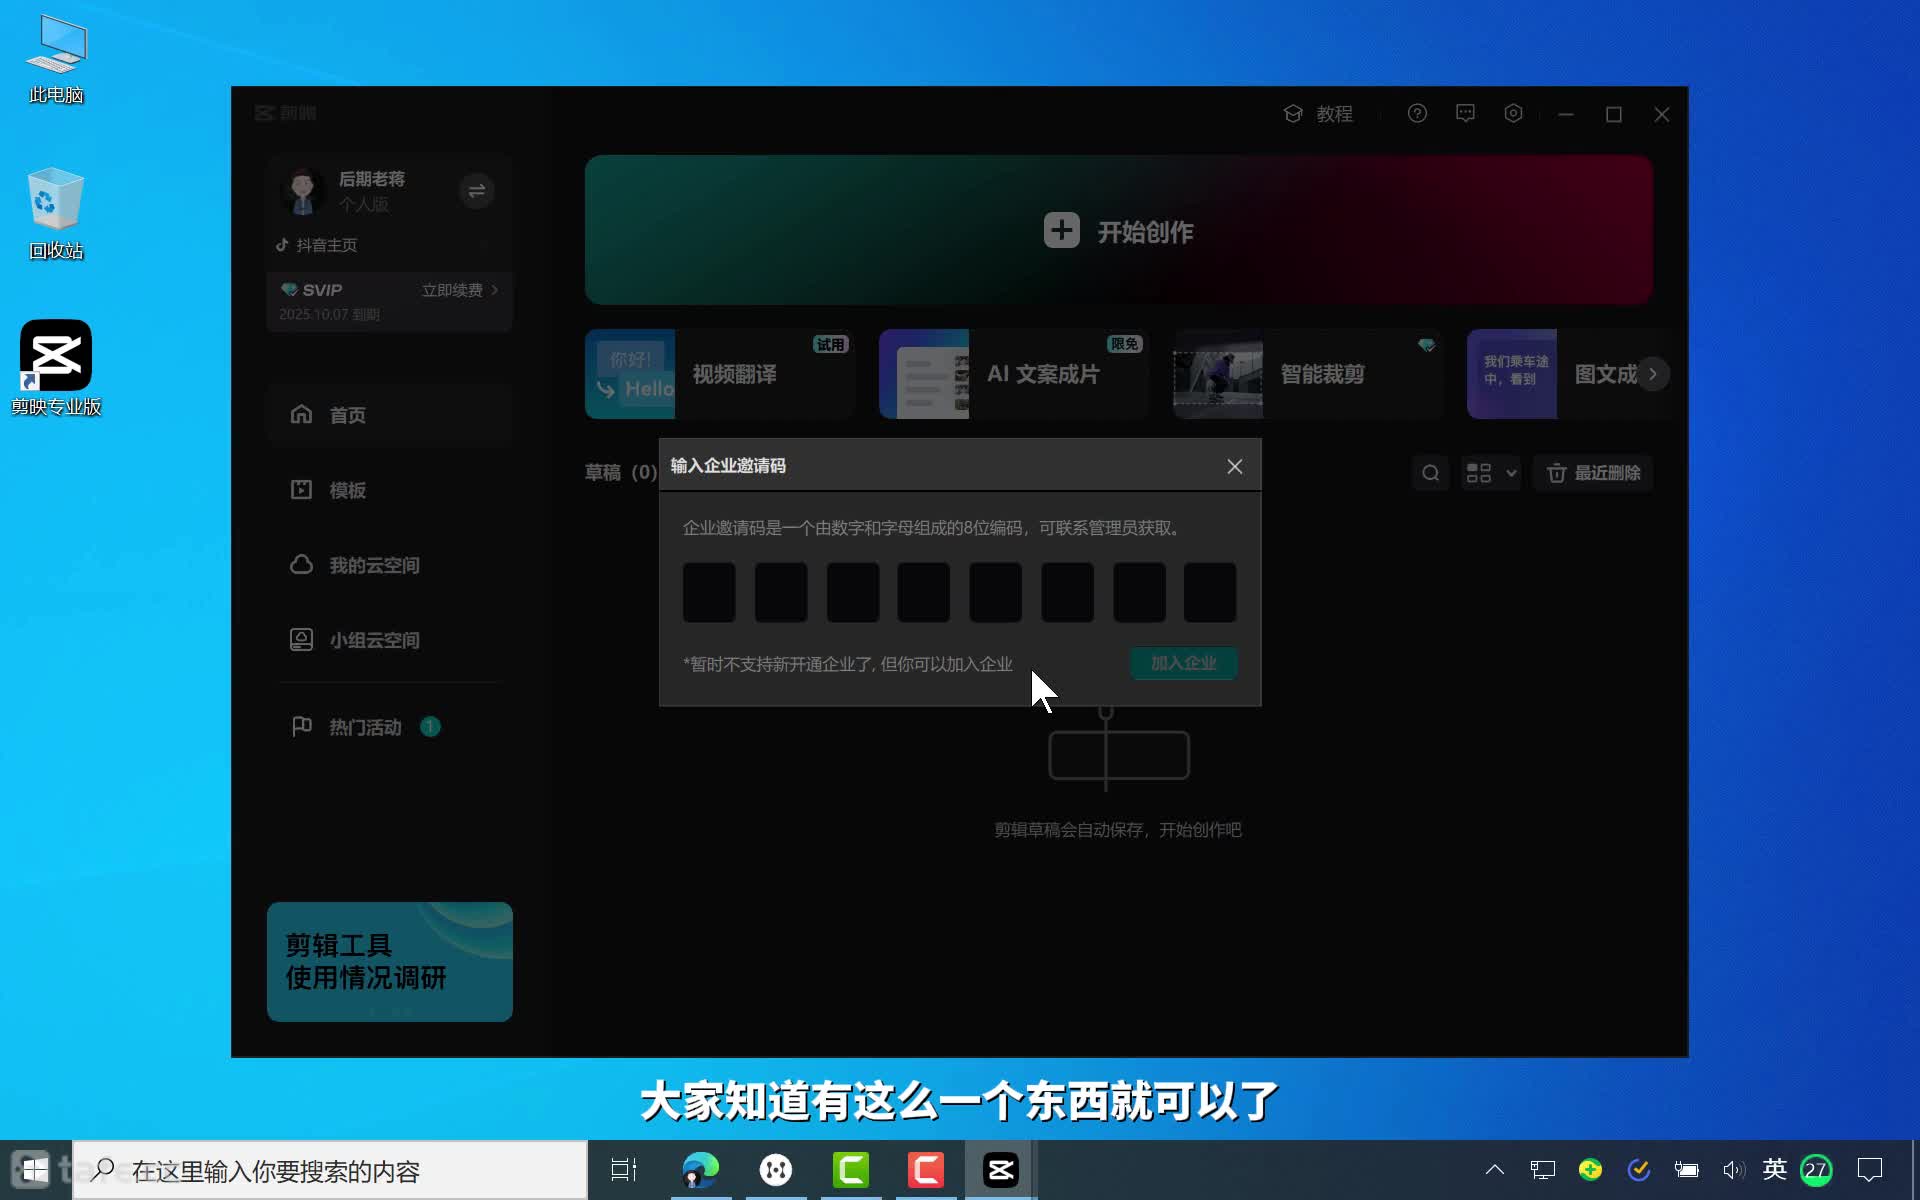Screen dimensions: 1920x1200
Task: Open 小组云空间 in sidebar
Action: point(390,640)
